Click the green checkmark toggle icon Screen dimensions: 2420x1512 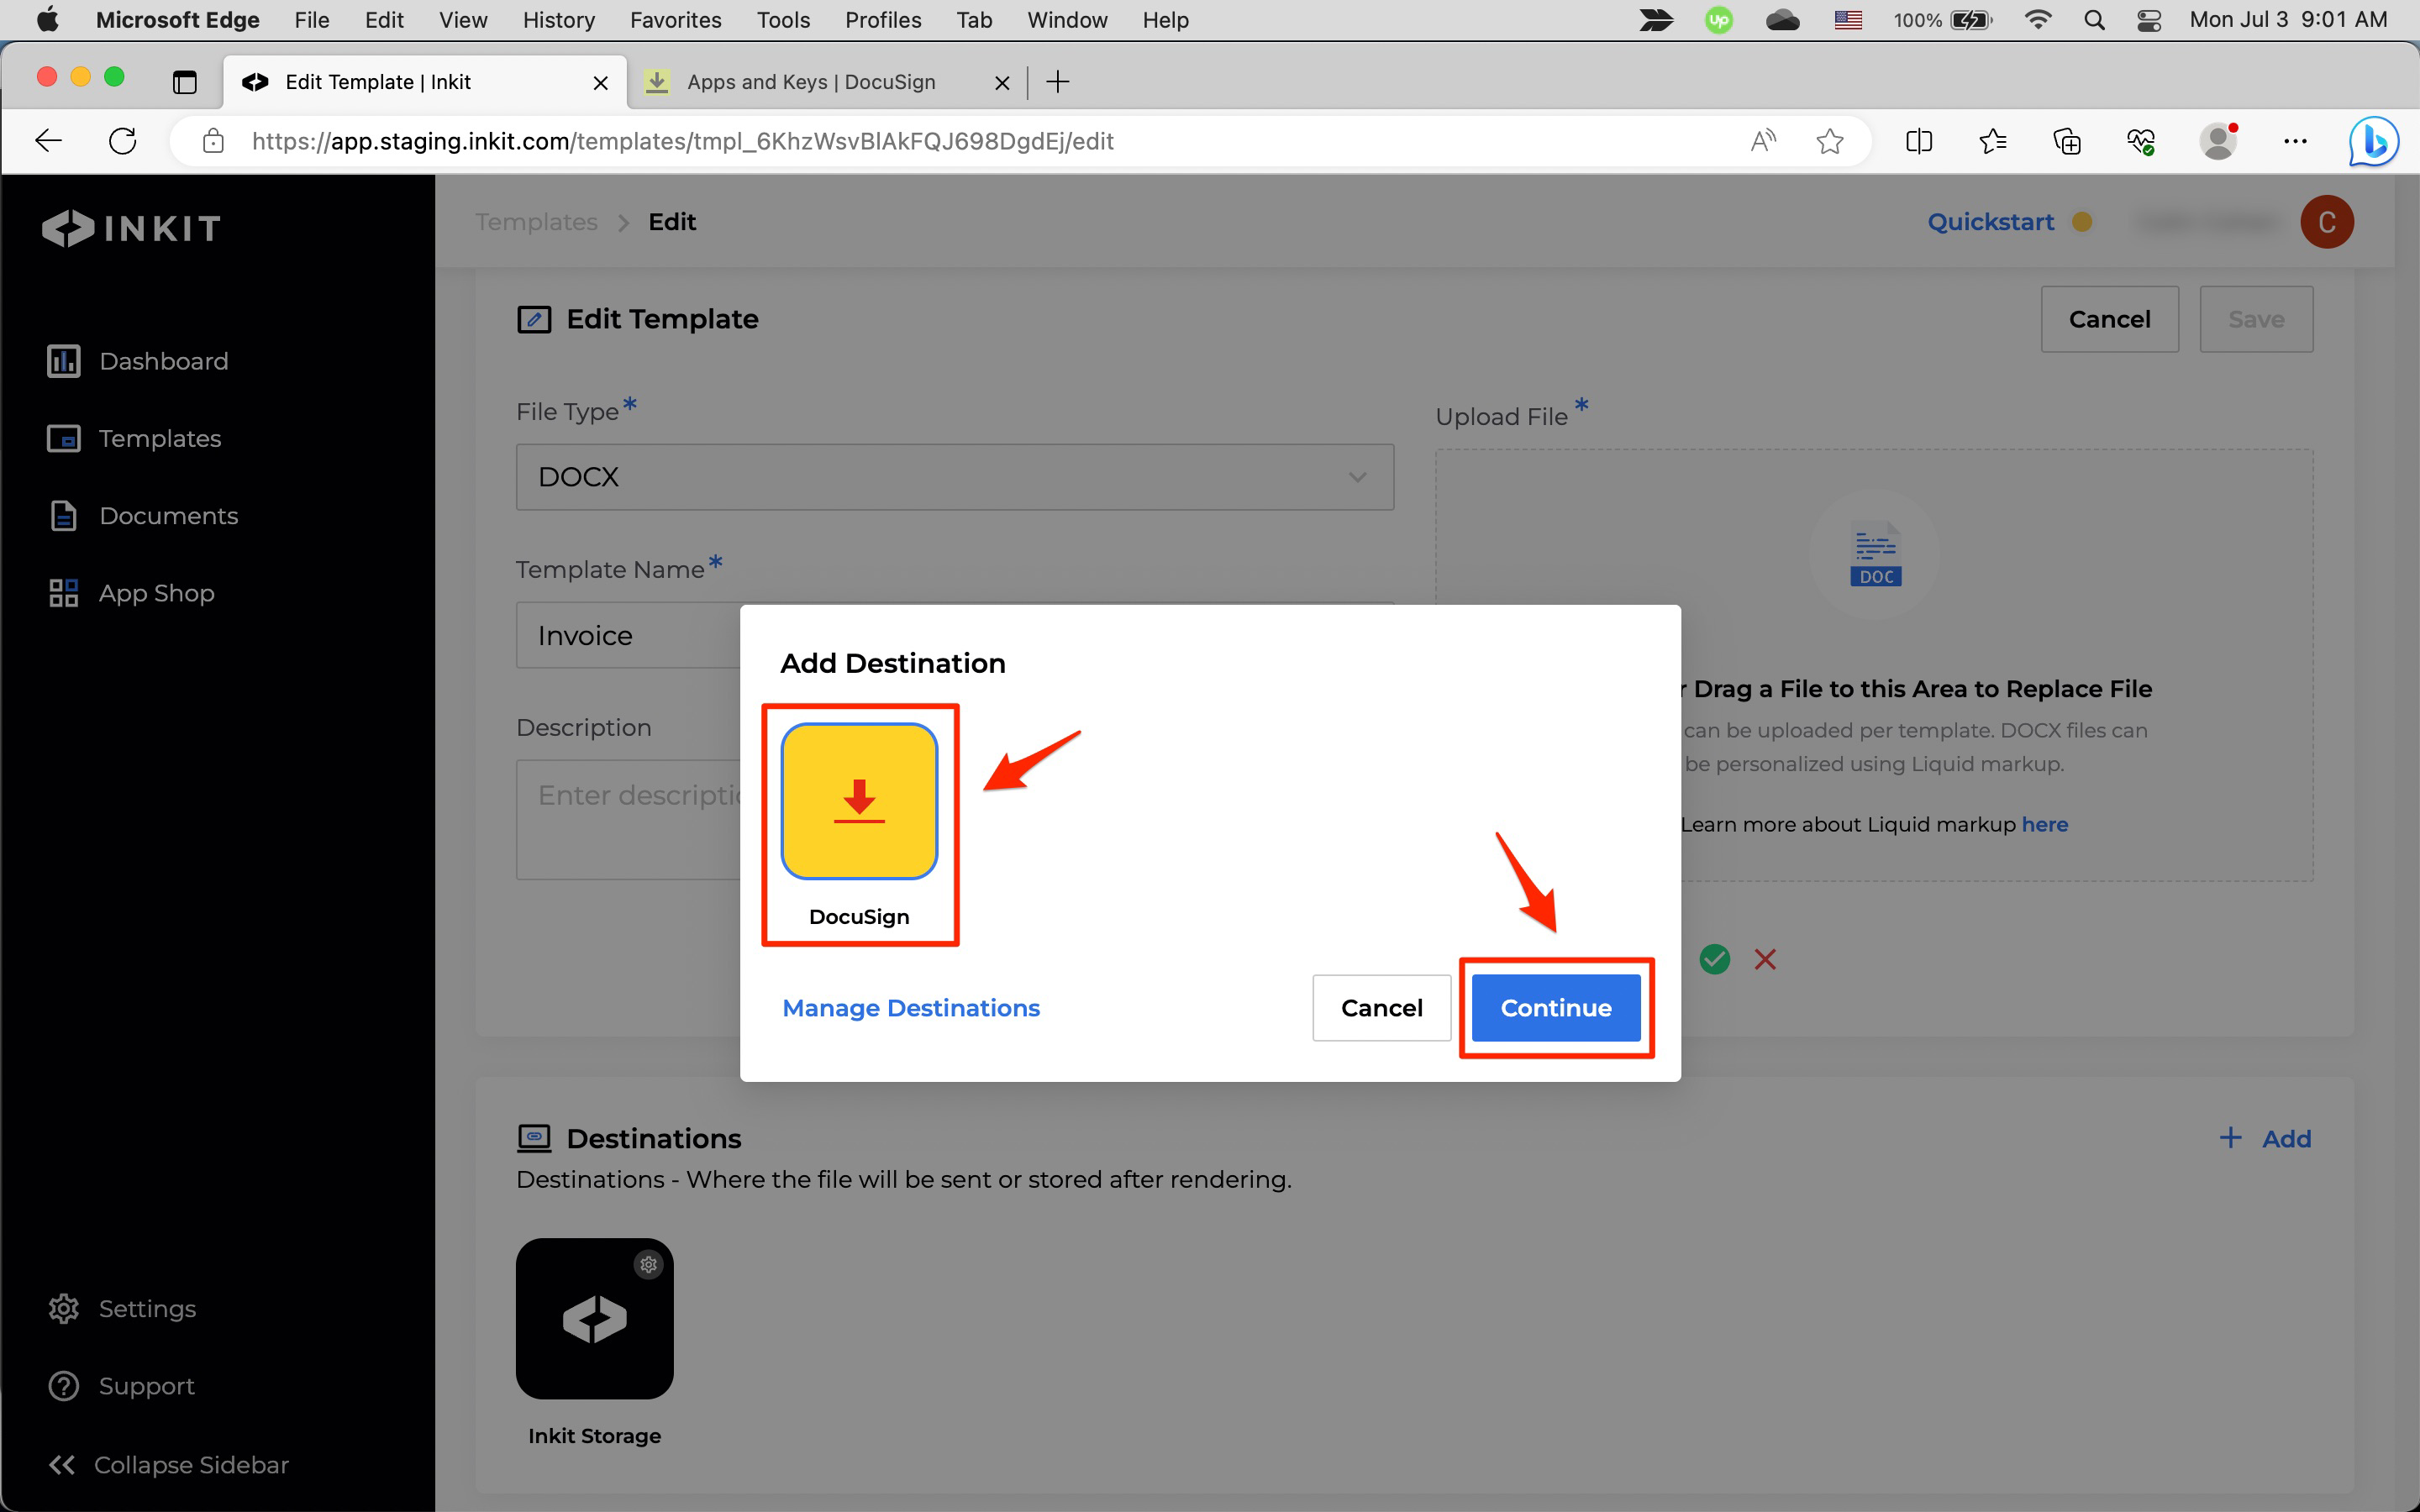(1714, 958)
